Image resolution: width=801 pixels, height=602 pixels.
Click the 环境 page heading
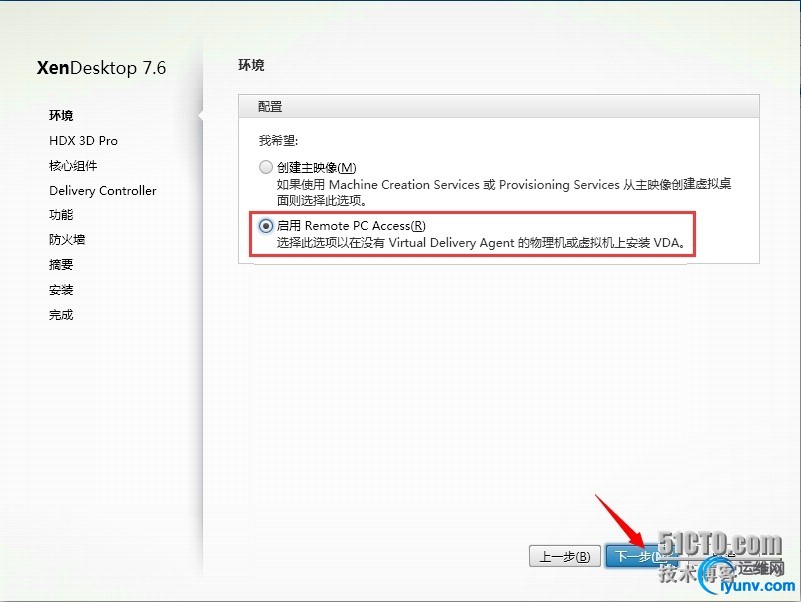point(251,65)
